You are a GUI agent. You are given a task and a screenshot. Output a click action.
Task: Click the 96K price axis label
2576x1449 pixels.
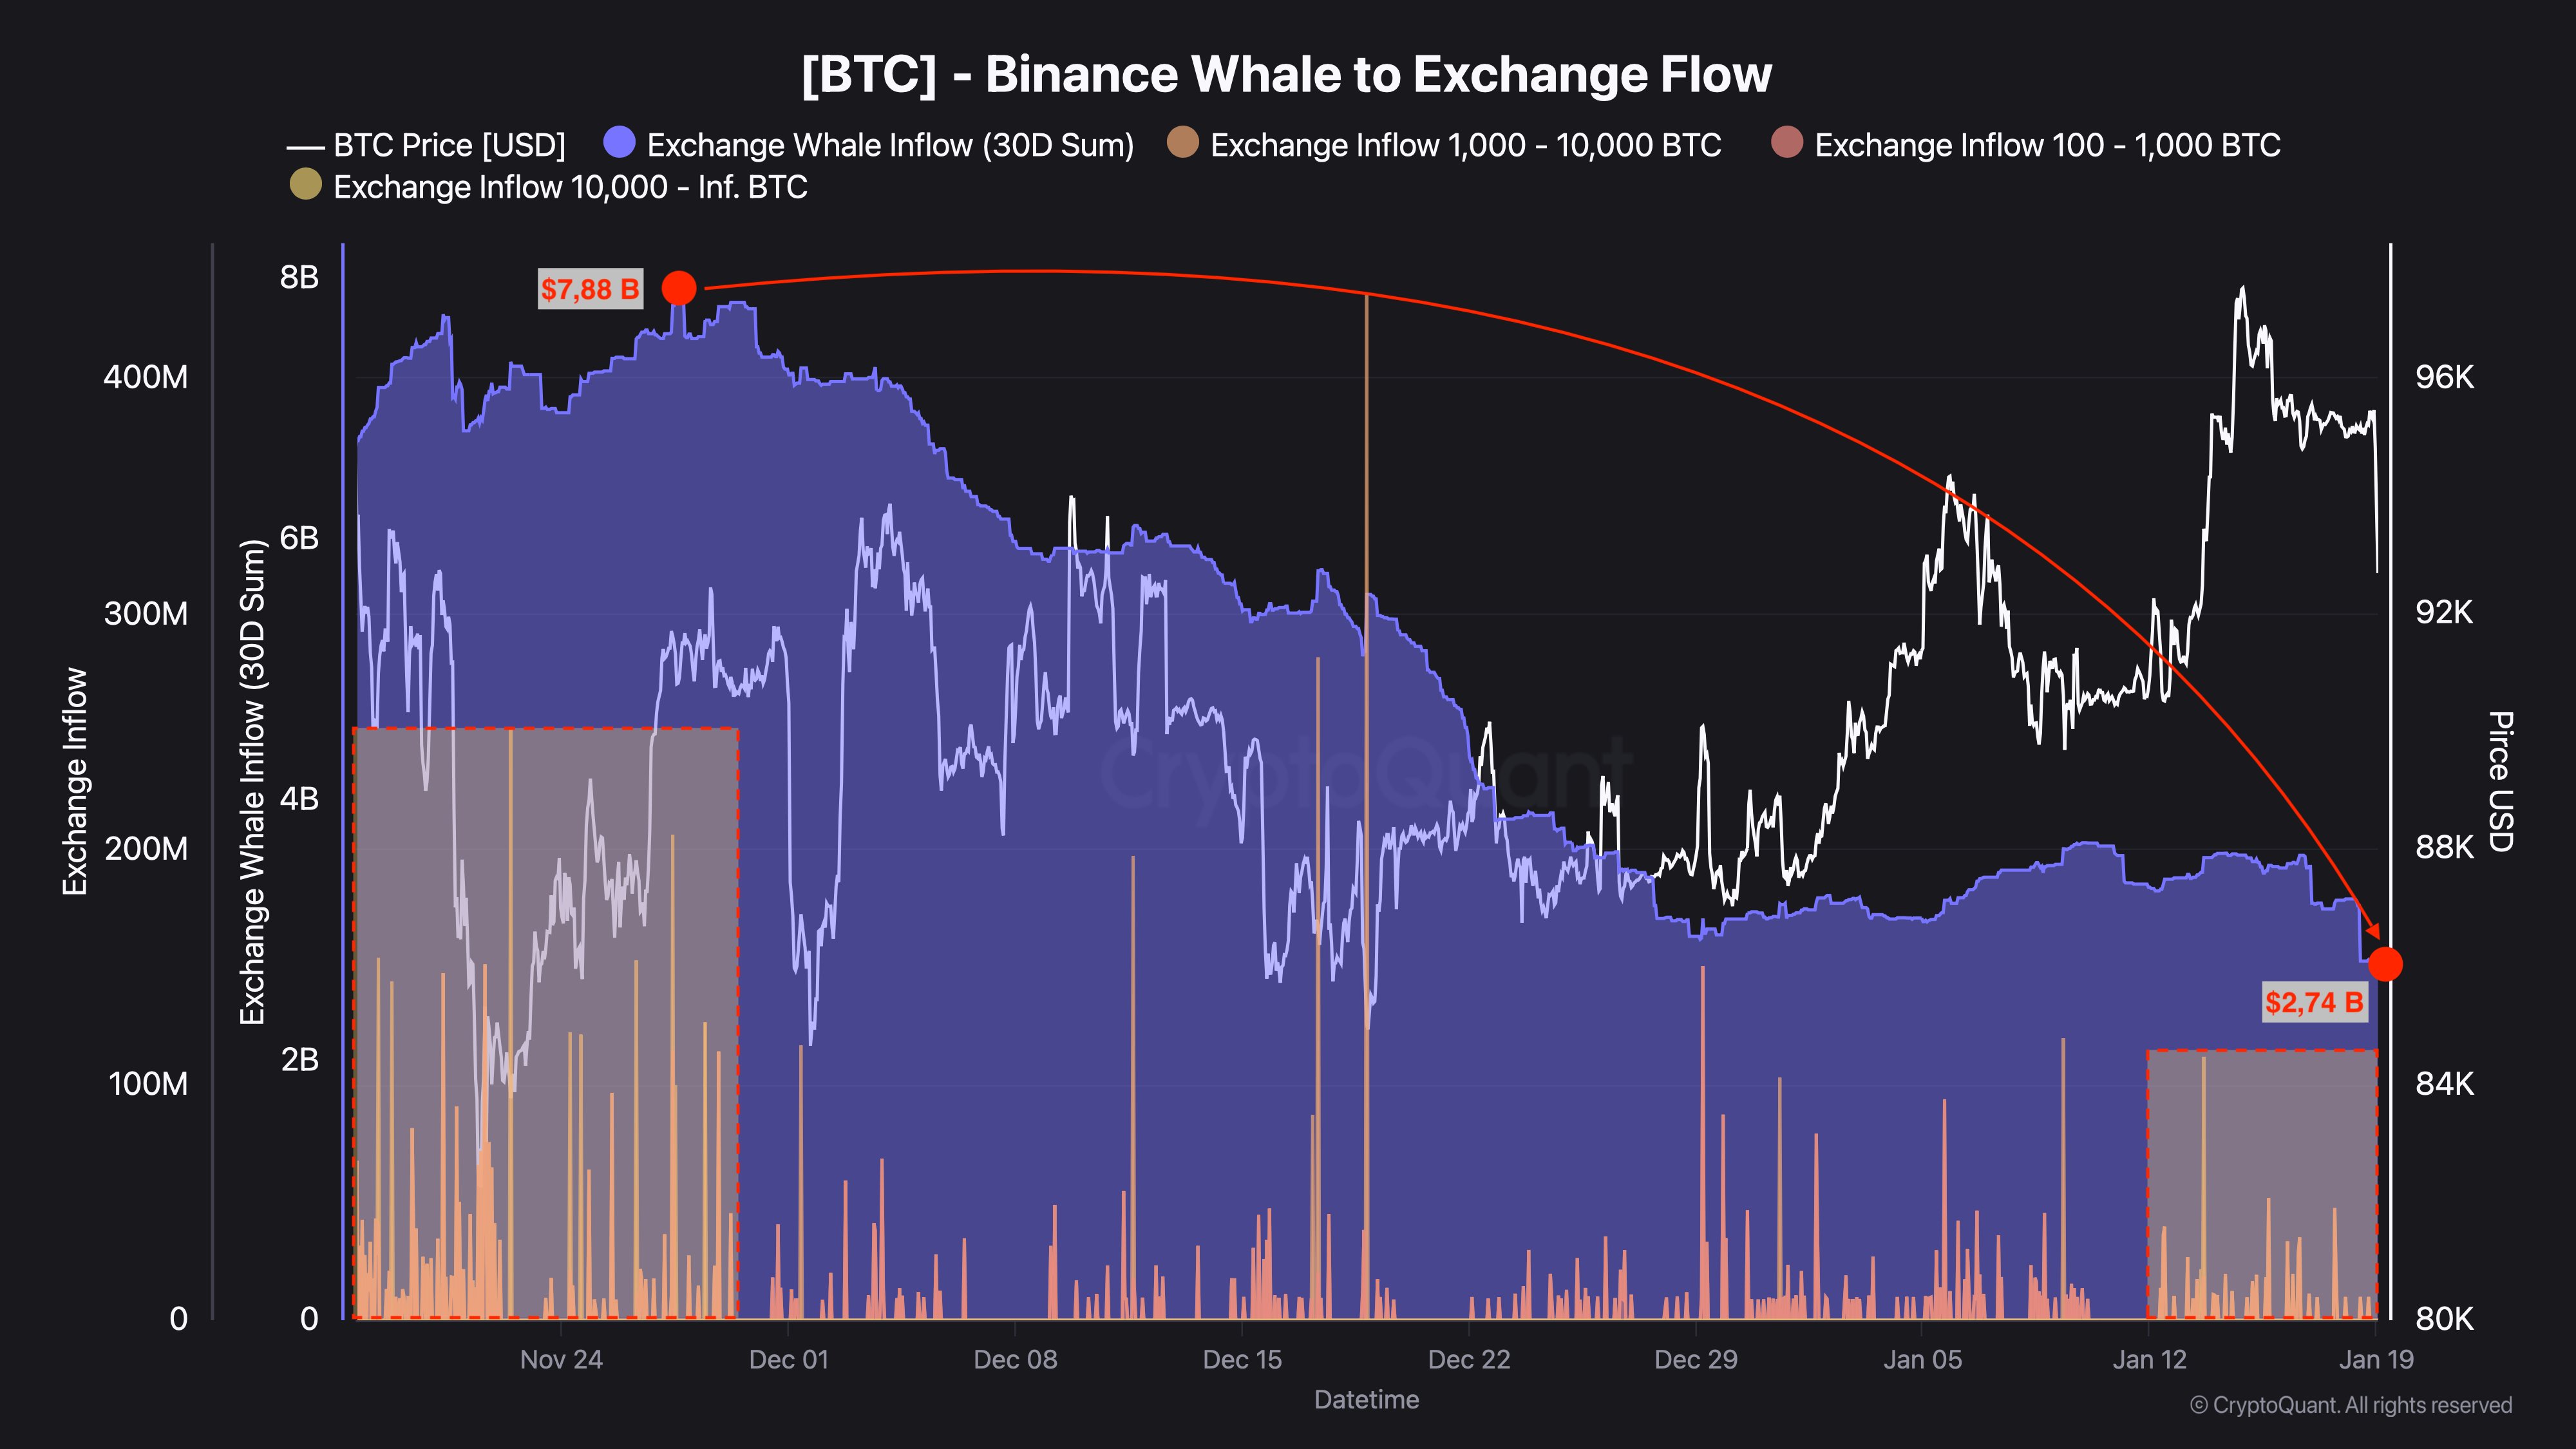coord(2444,377)
